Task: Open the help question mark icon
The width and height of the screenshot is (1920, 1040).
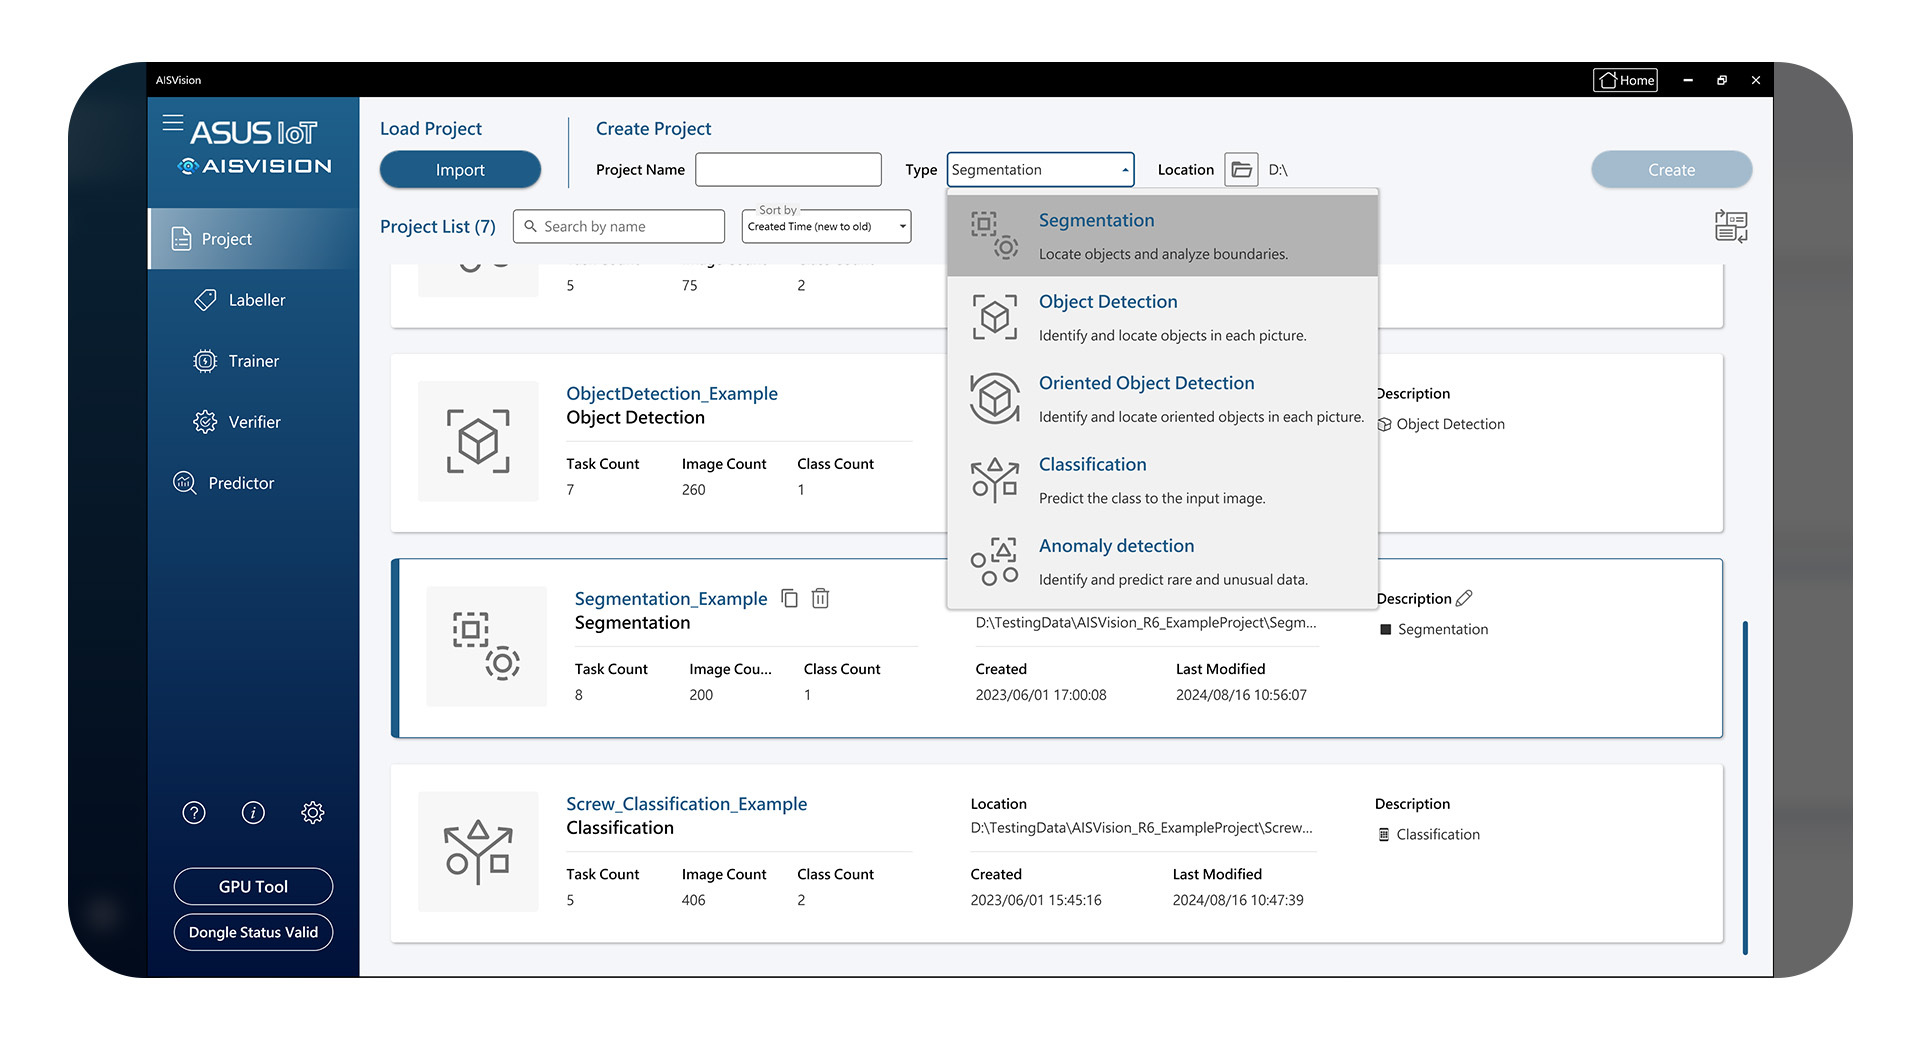Action: coord(194,813)
